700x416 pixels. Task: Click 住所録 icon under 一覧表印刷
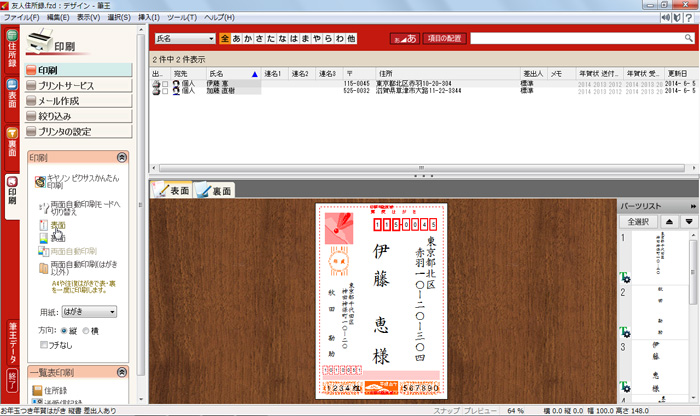coord(39,390)
